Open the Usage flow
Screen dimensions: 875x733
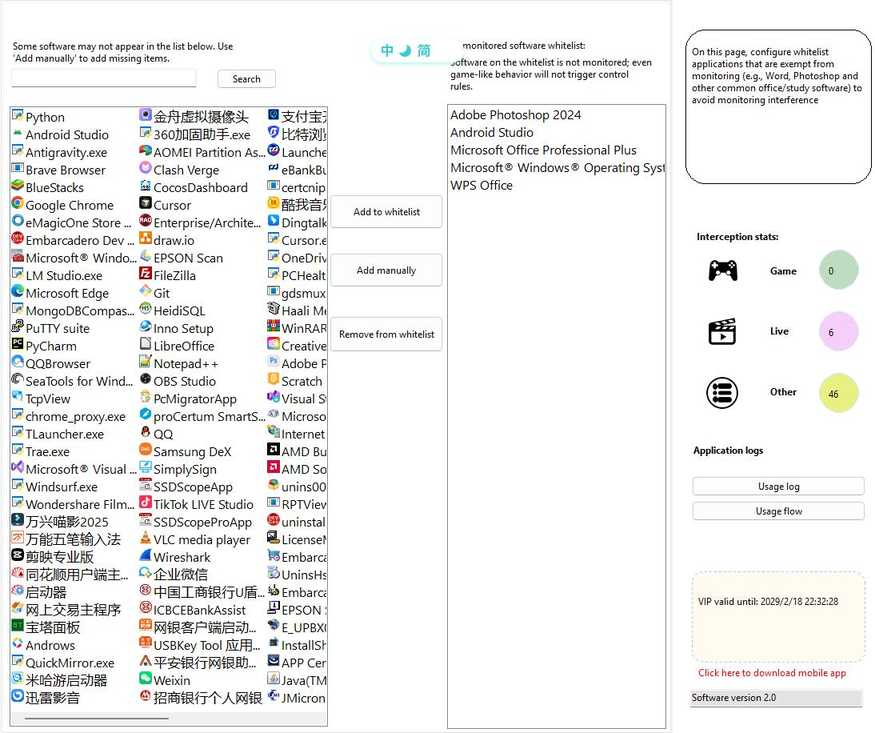[x=778, y=511]
